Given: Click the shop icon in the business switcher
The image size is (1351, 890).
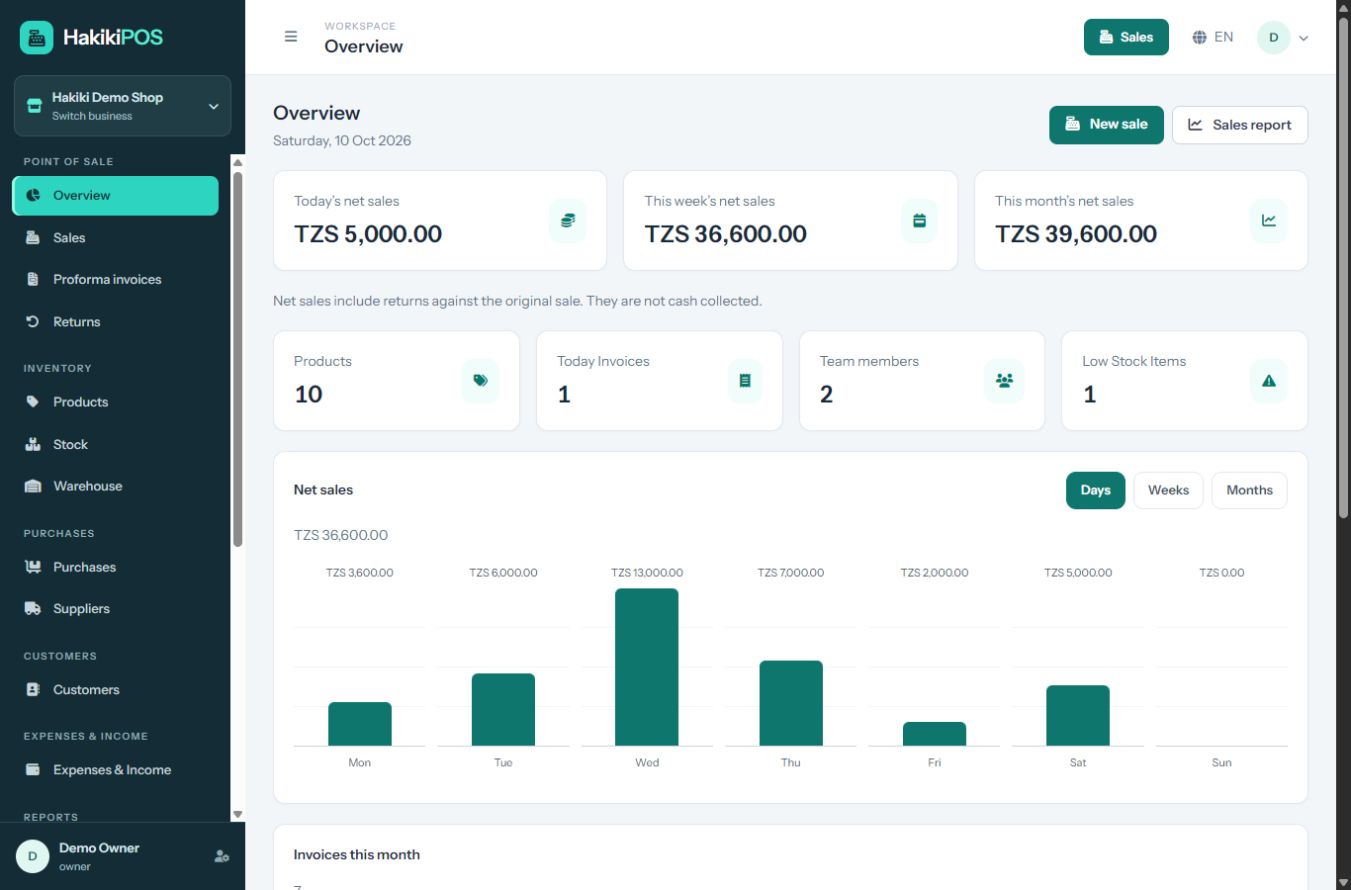Looking at the screenshot, I should 34,106.
